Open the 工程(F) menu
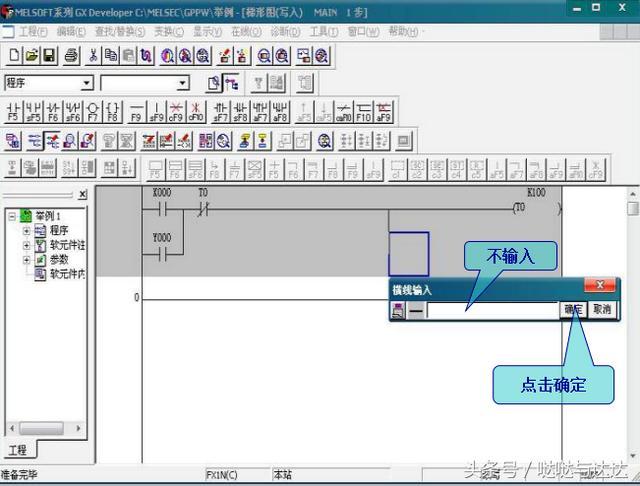 pos(33,32)
